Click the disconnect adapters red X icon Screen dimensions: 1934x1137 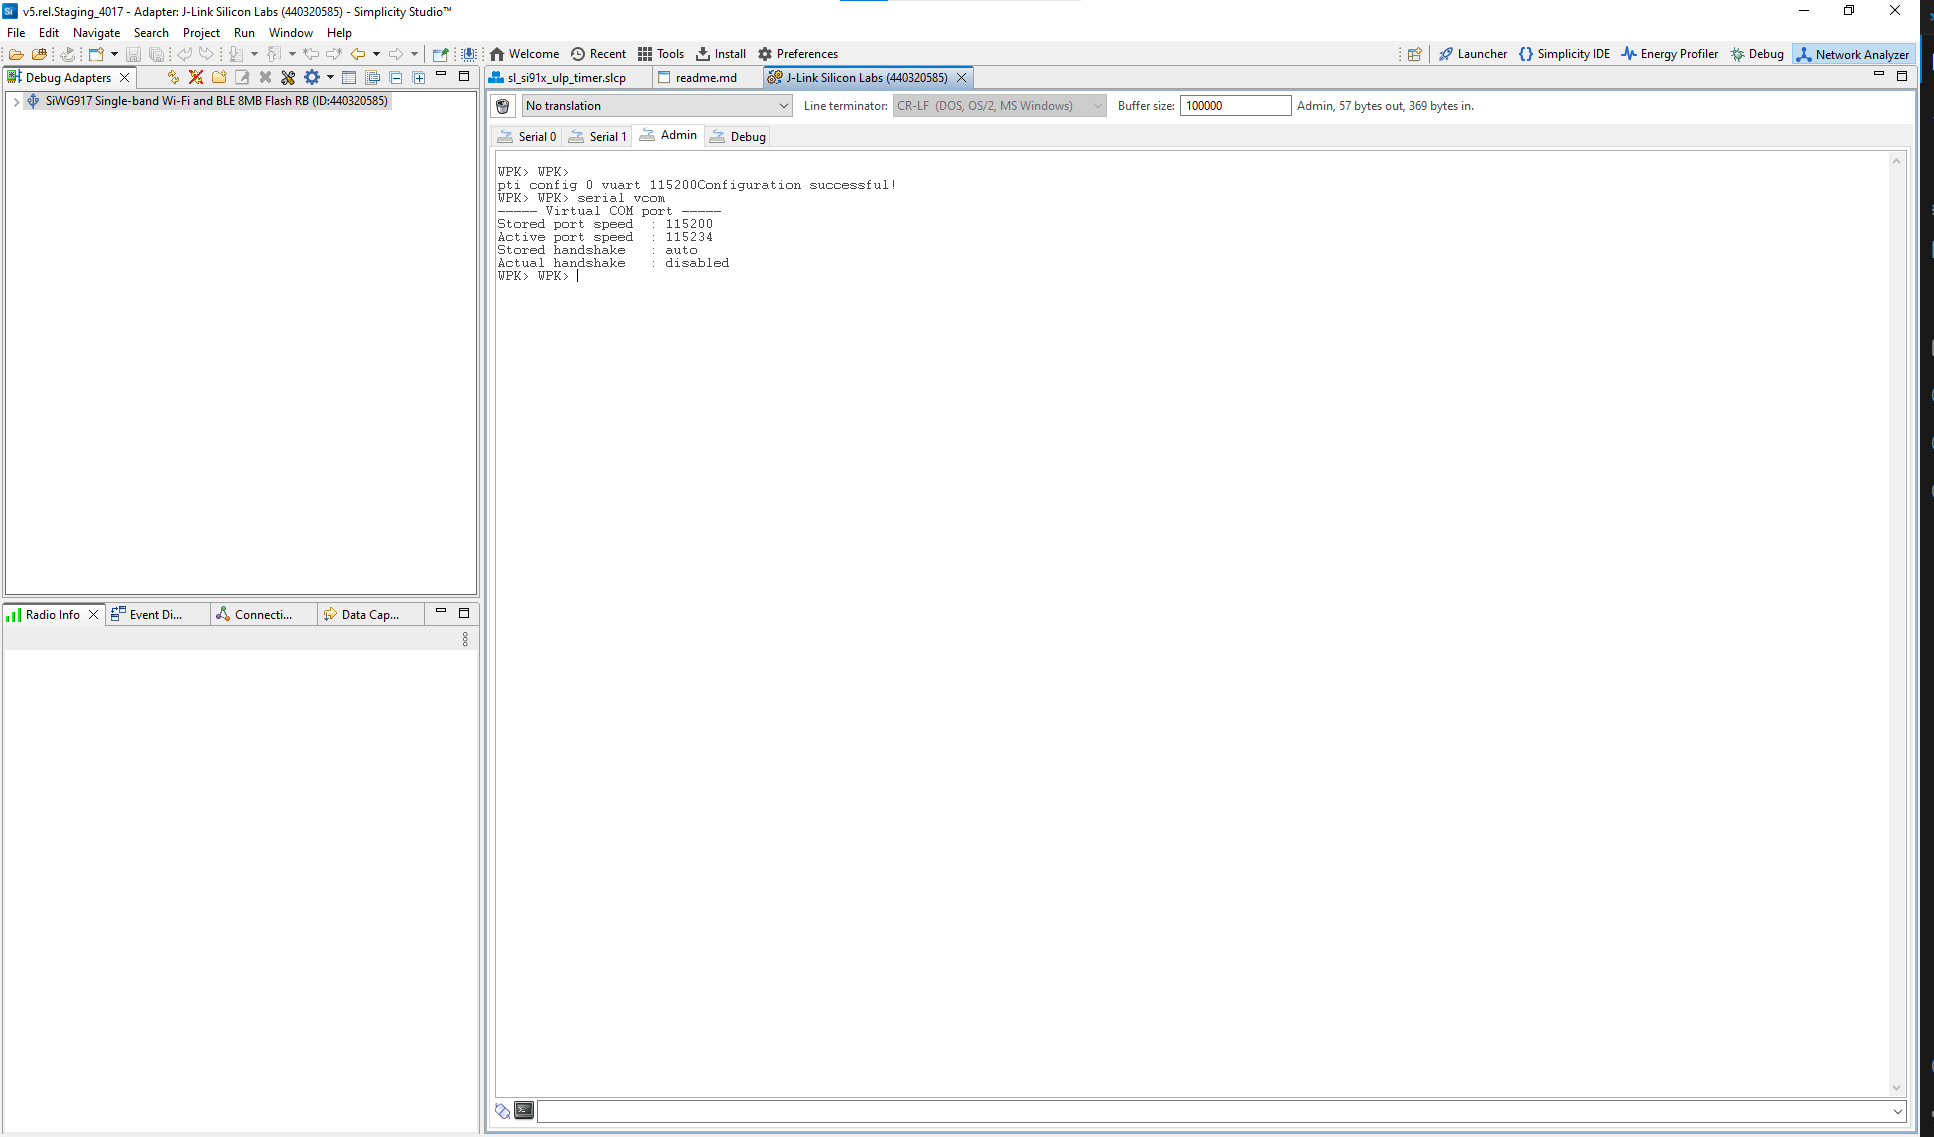pos(196,77)
